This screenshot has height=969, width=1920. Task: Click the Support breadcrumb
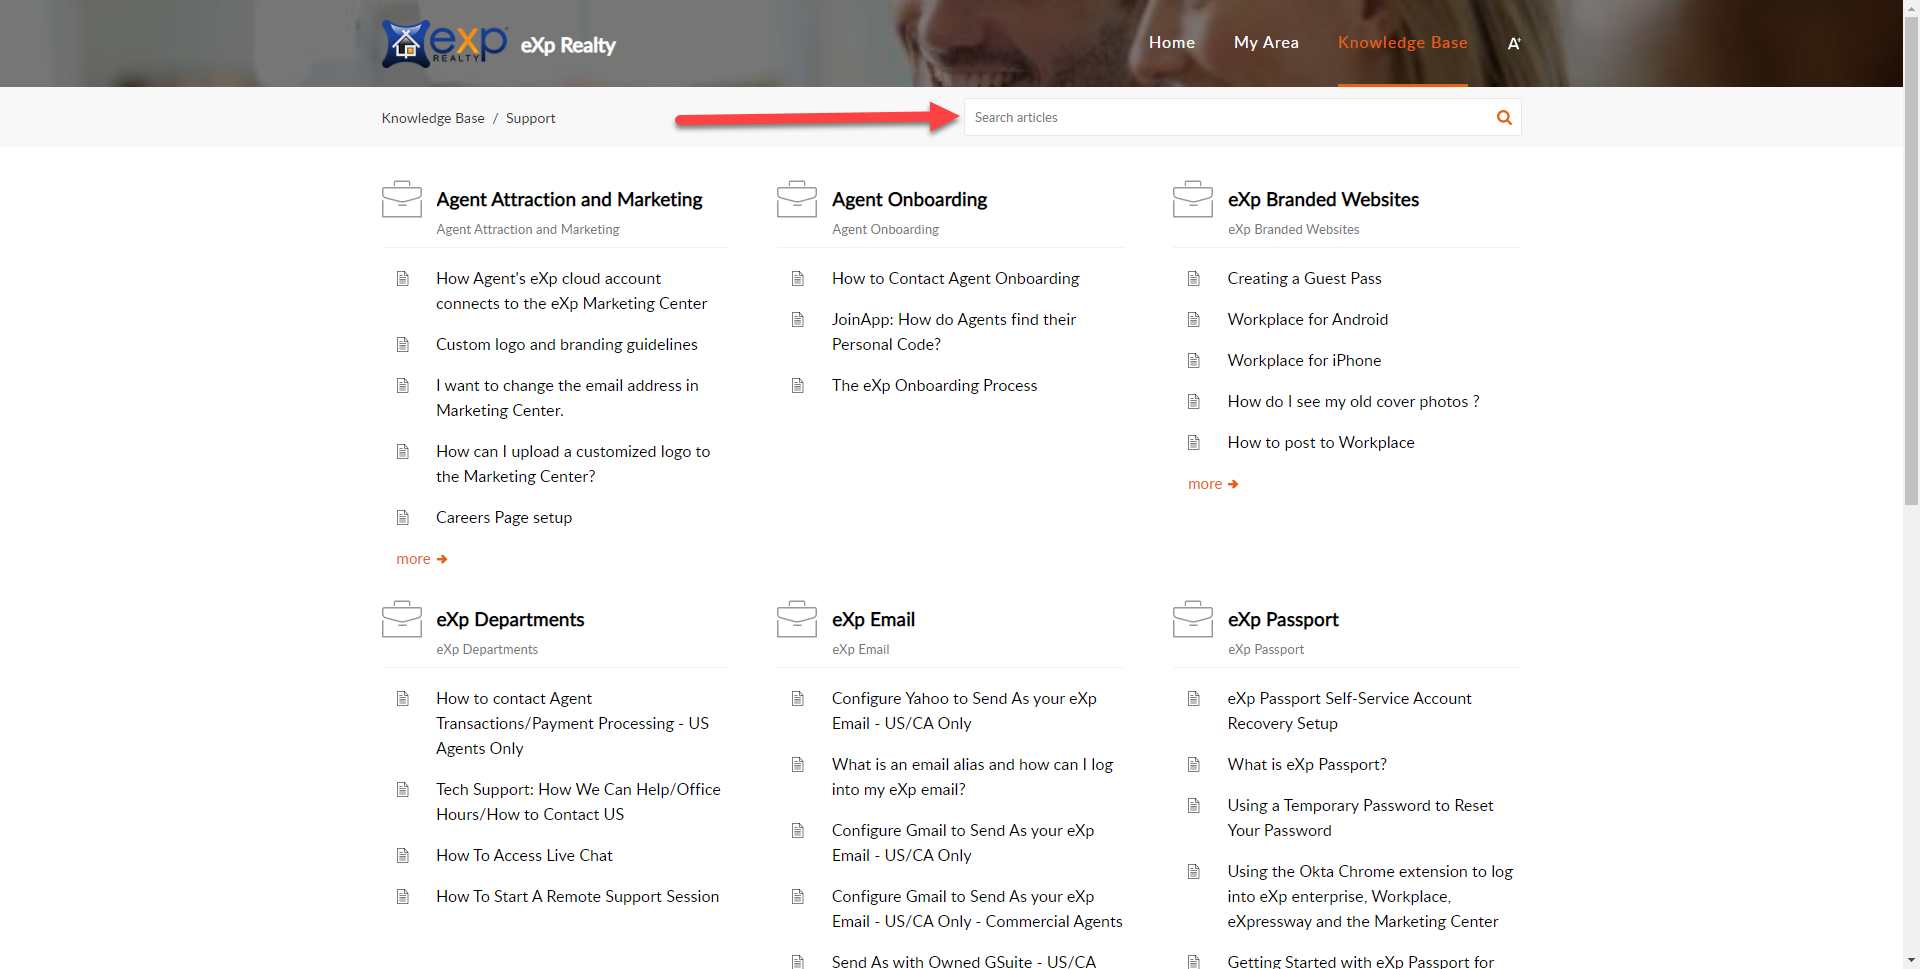click(530, 118)
